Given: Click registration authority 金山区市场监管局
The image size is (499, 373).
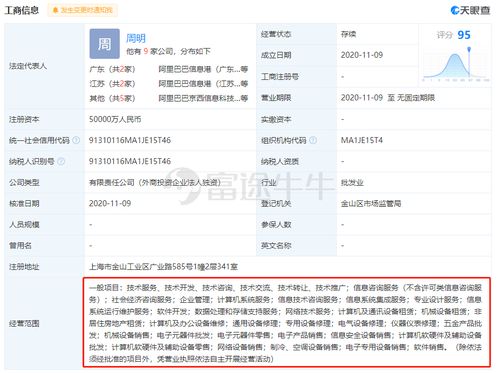Looking at the screenshot, I should [371, 204].
